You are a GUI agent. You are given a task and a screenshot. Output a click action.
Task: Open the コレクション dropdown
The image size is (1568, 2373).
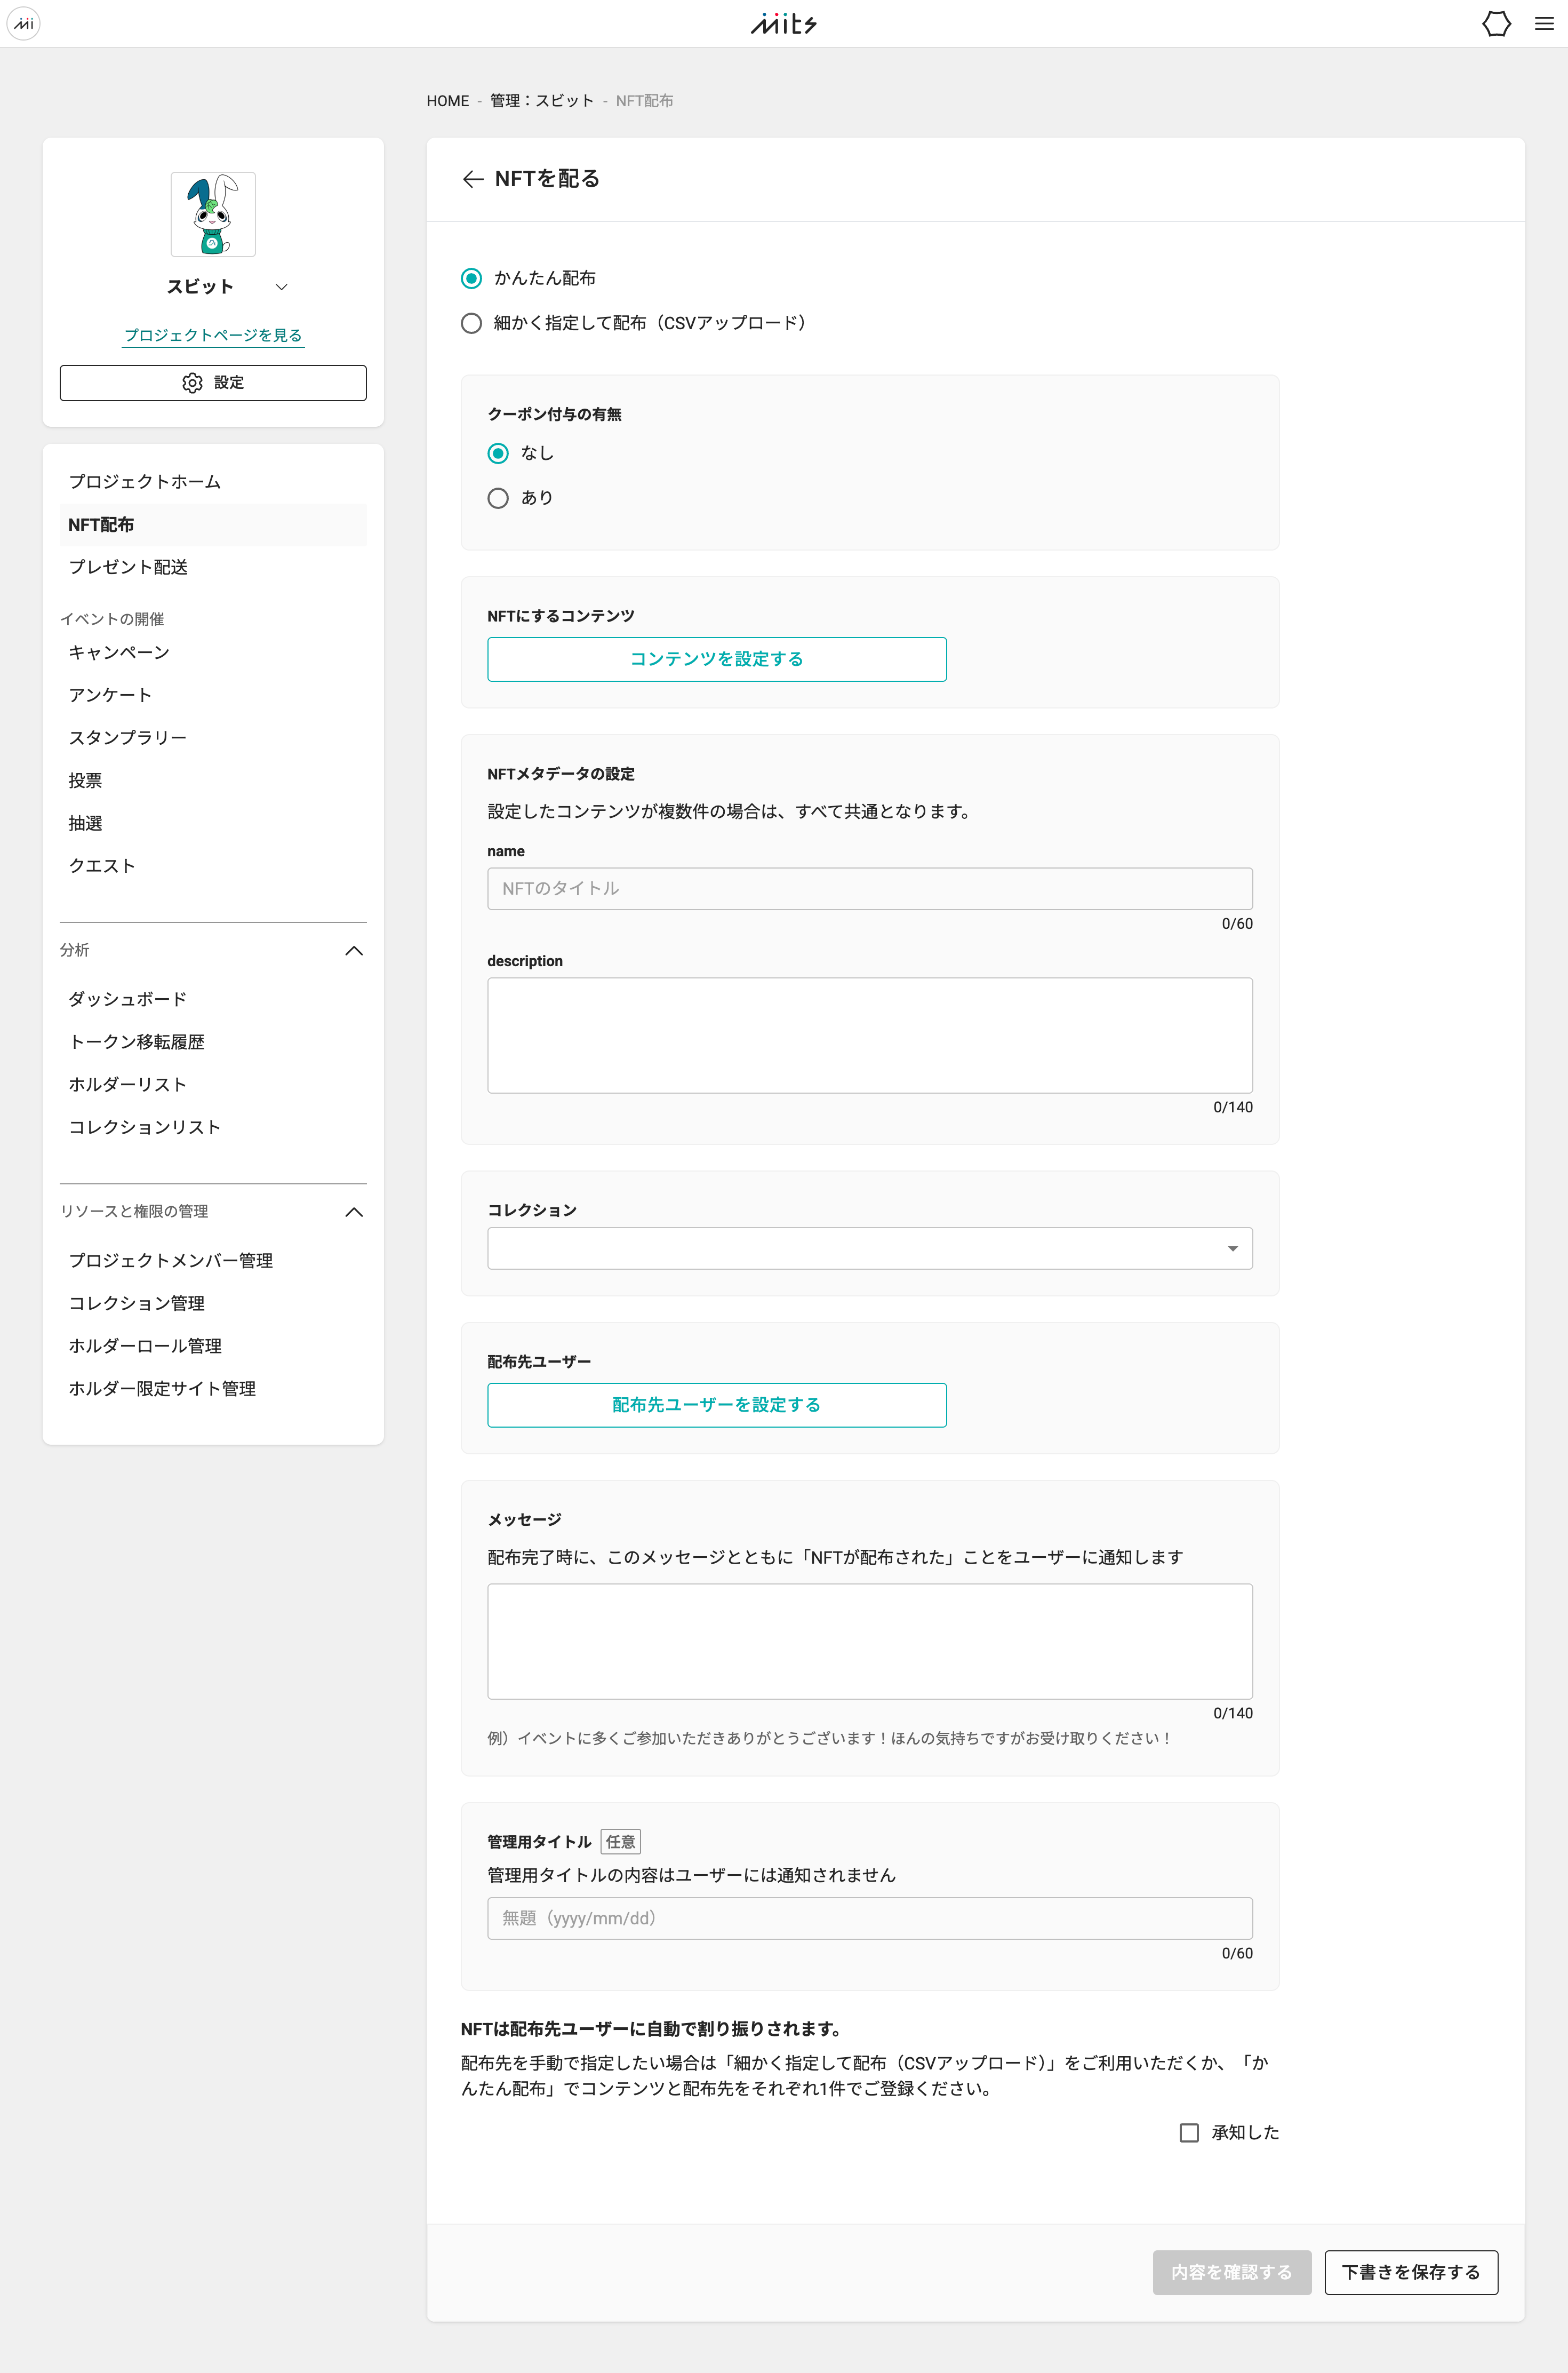tap(870, 1248)
